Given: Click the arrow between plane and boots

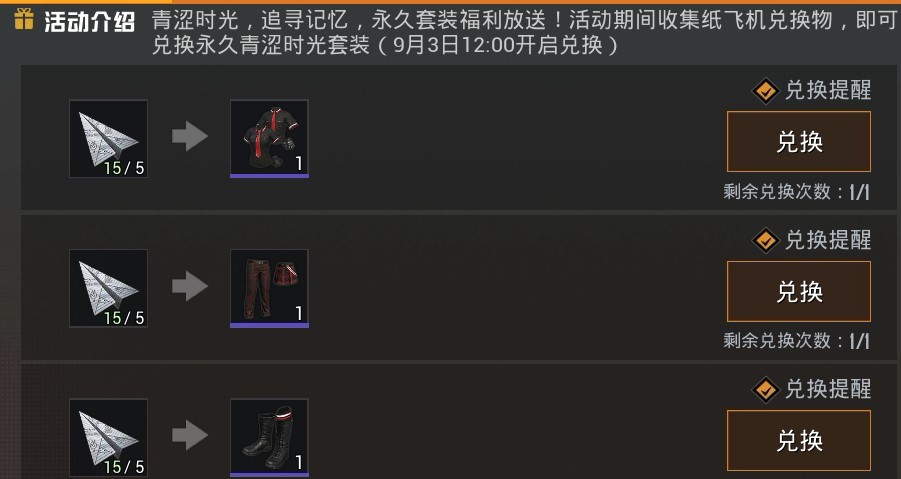Looking at the screenshot, I should tap(190, 435).
